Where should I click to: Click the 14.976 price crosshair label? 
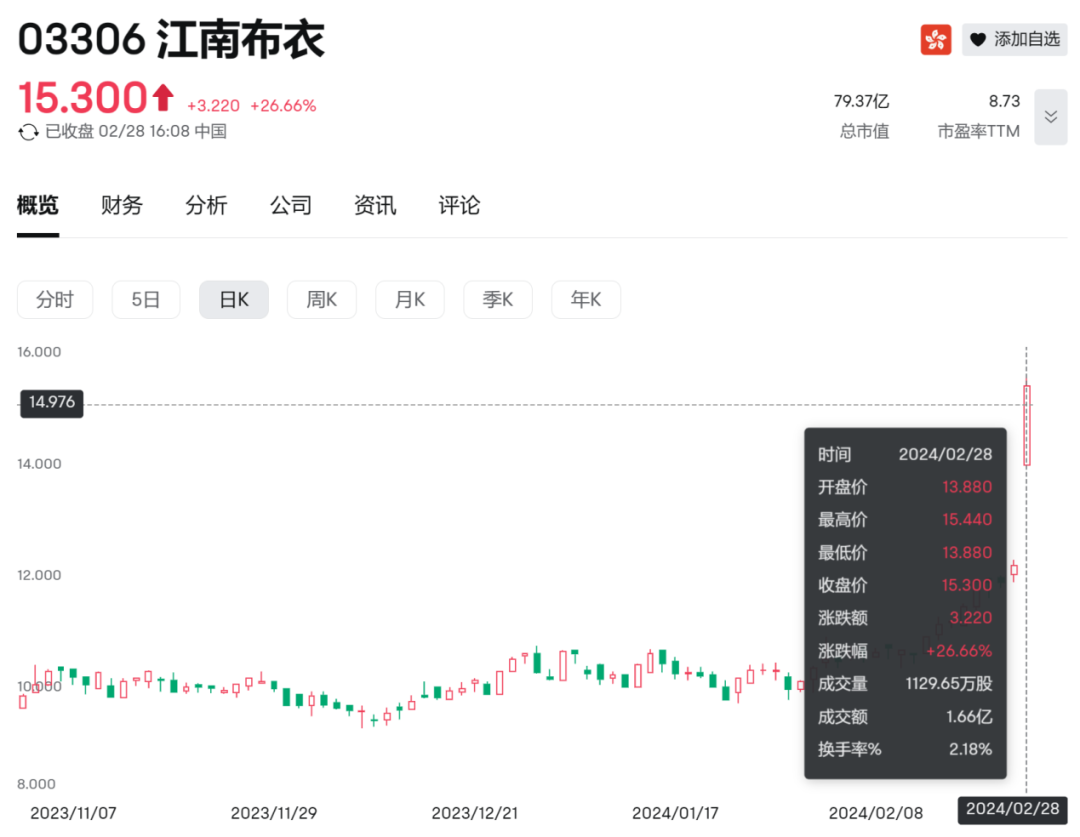[52, 403]
